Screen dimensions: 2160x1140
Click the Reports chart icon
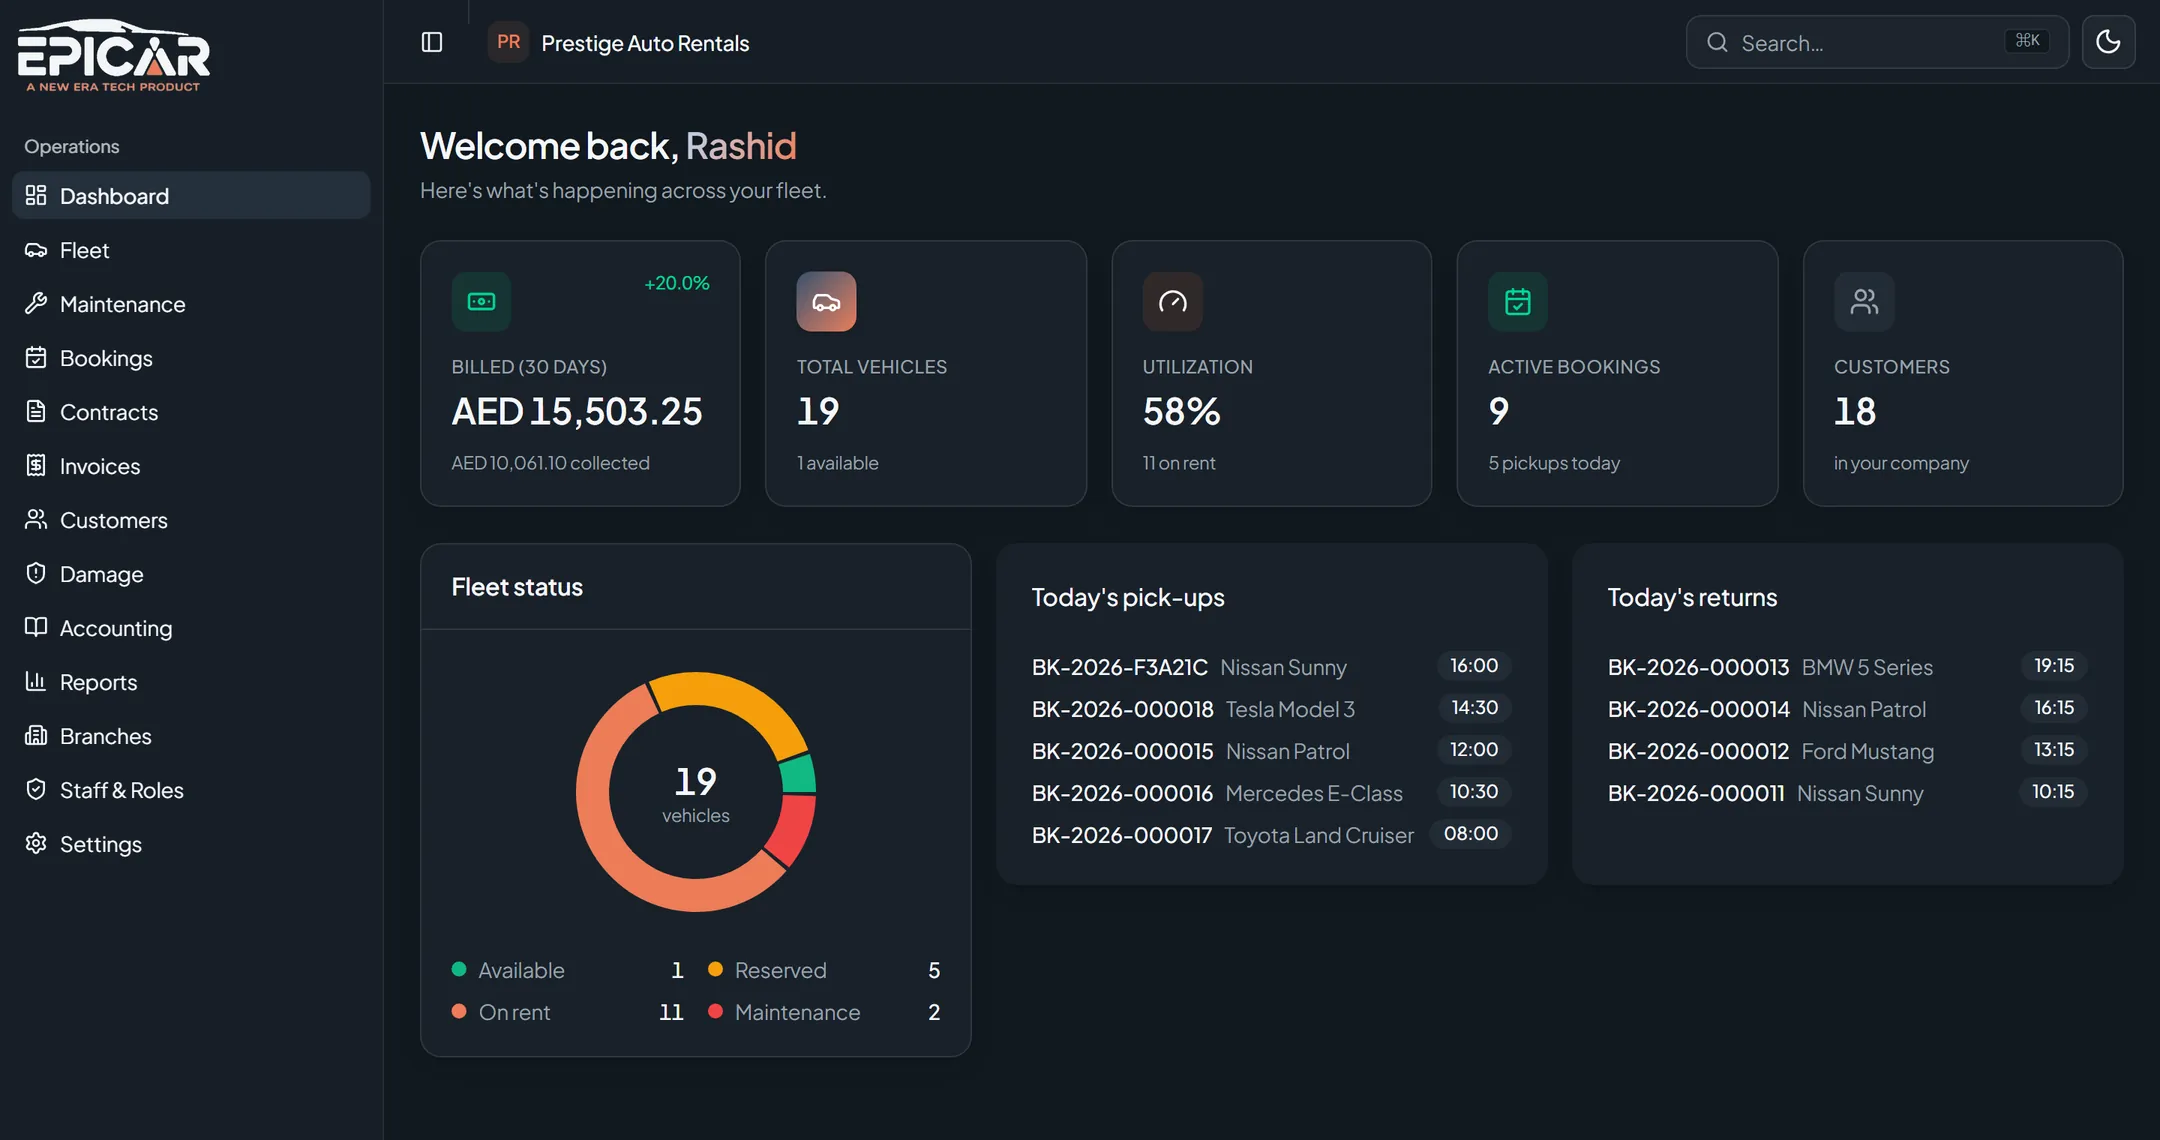pyautogui.click(x=36, y=682)
